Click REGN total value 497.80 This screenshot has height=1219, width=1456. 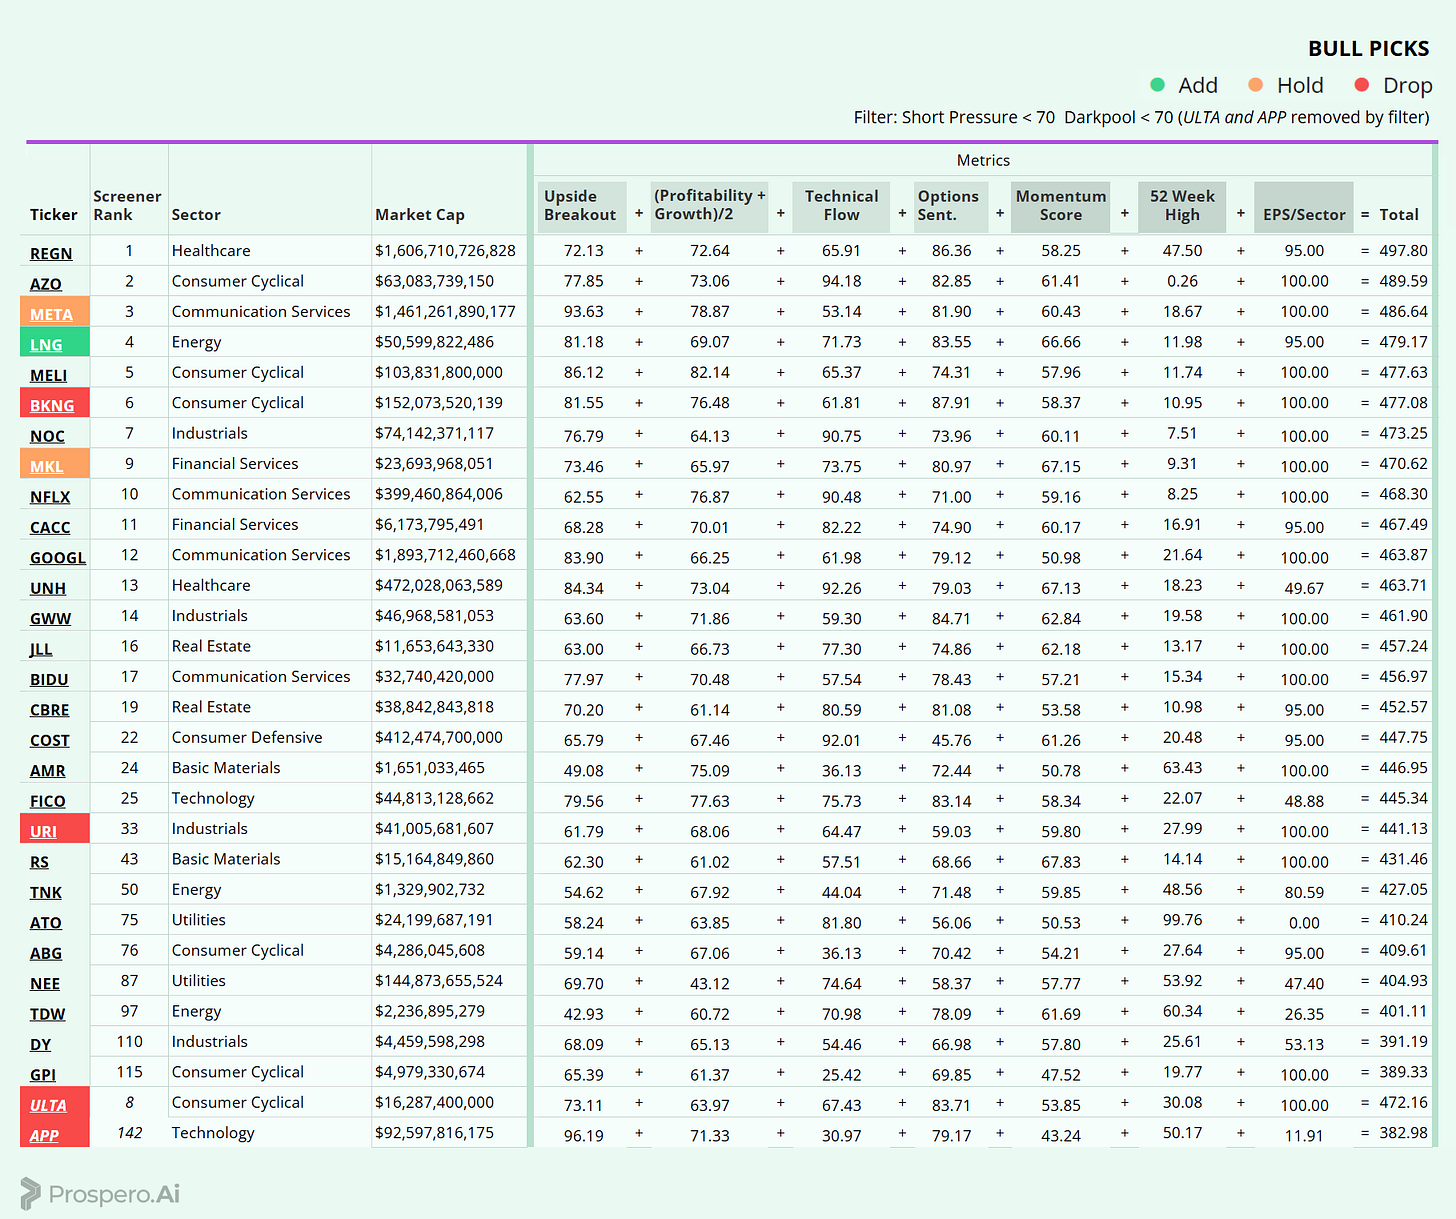click(1403, 250)
